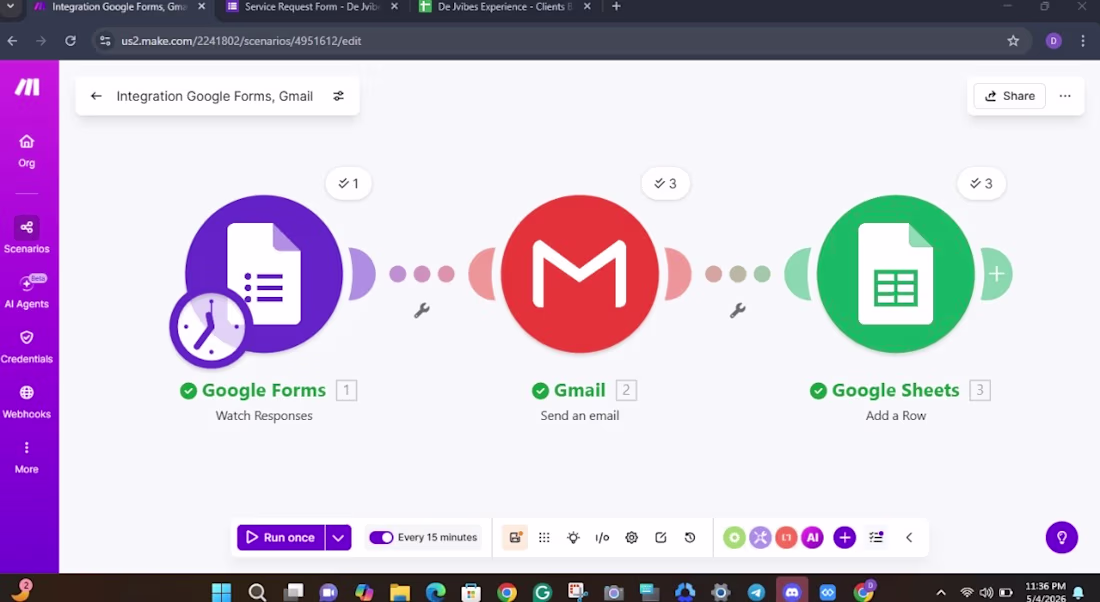The image size is (1100, 602).
Task: Go to Org home in sidebar
Action: click(x=27, y=151)
